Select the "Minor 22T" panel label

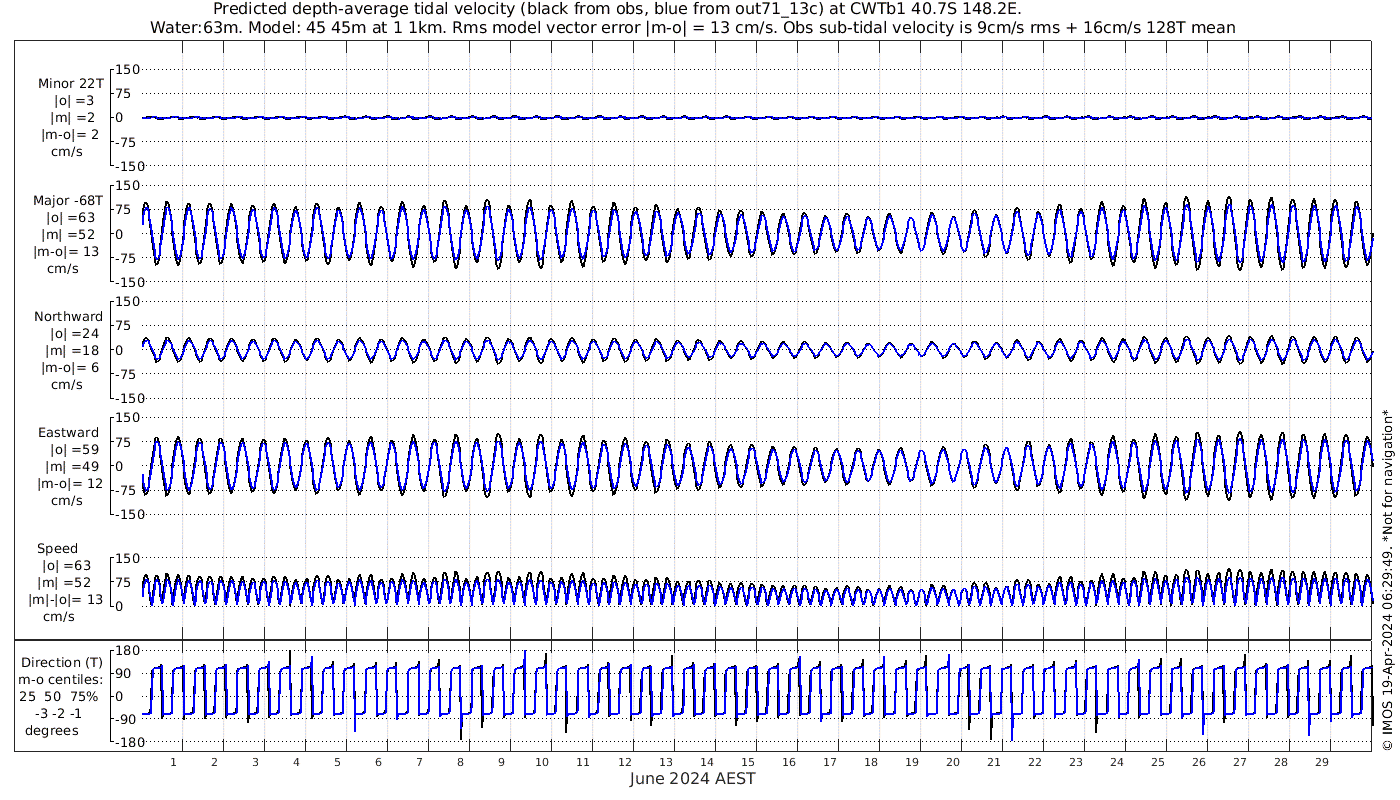(x=70, y=83)
